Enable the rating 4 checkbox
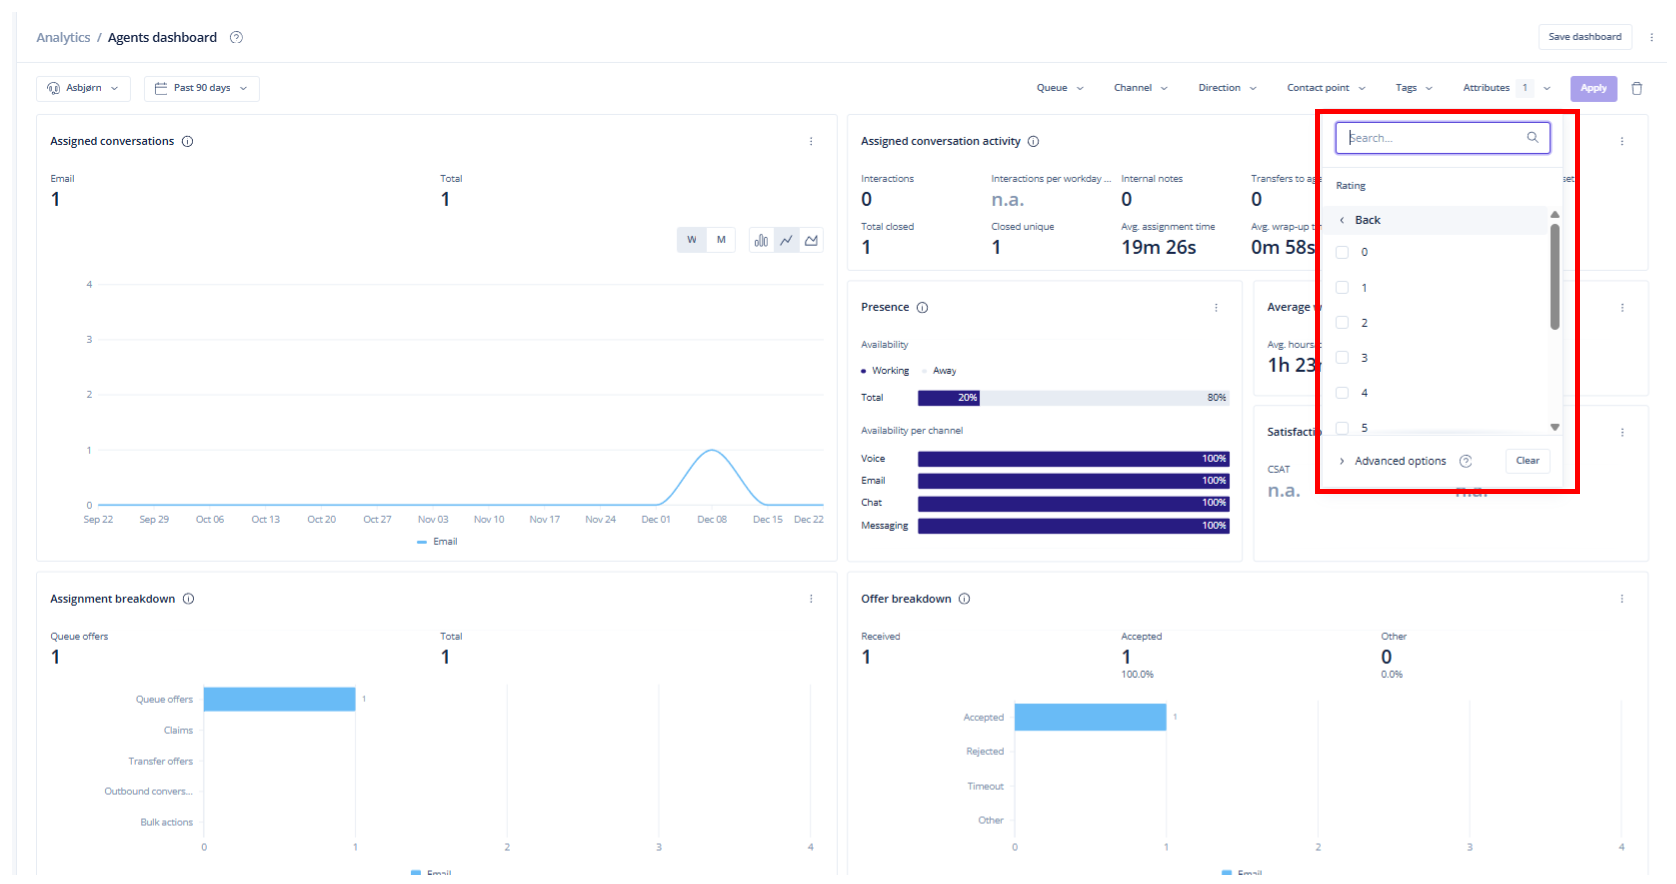This screenshot has width=1676, height=884. pyautogui.click(x=1343, y=393)
